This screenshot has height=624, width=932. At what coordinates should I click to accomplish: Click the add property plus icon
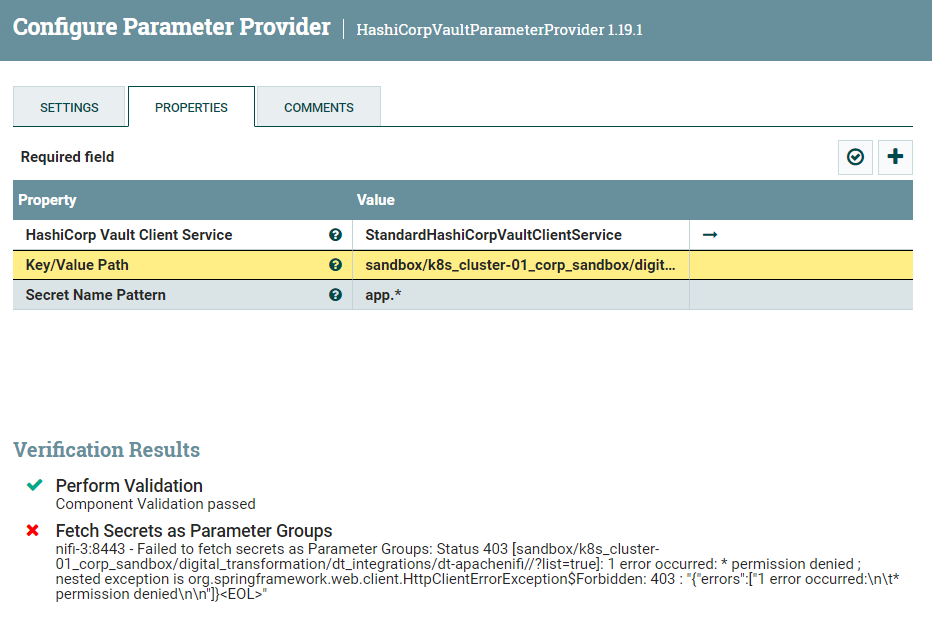coord(895,157)
